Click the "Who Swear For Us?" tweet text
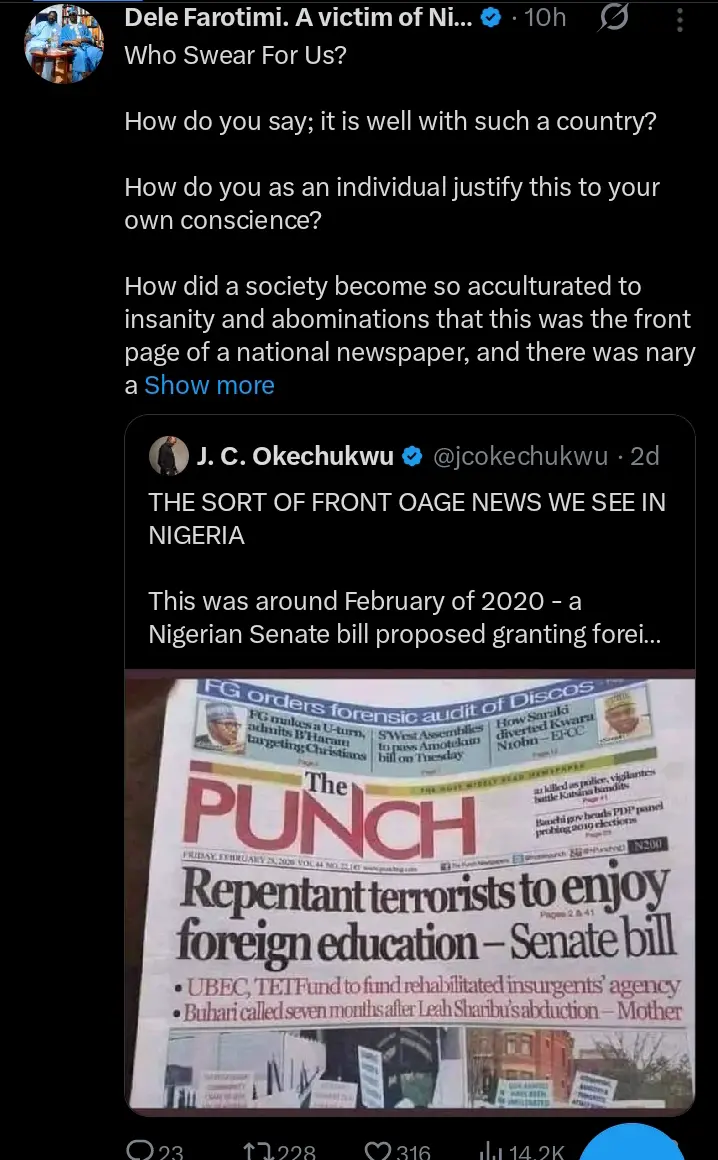This screenshot has height=1160, width=718. coord(236,56)
